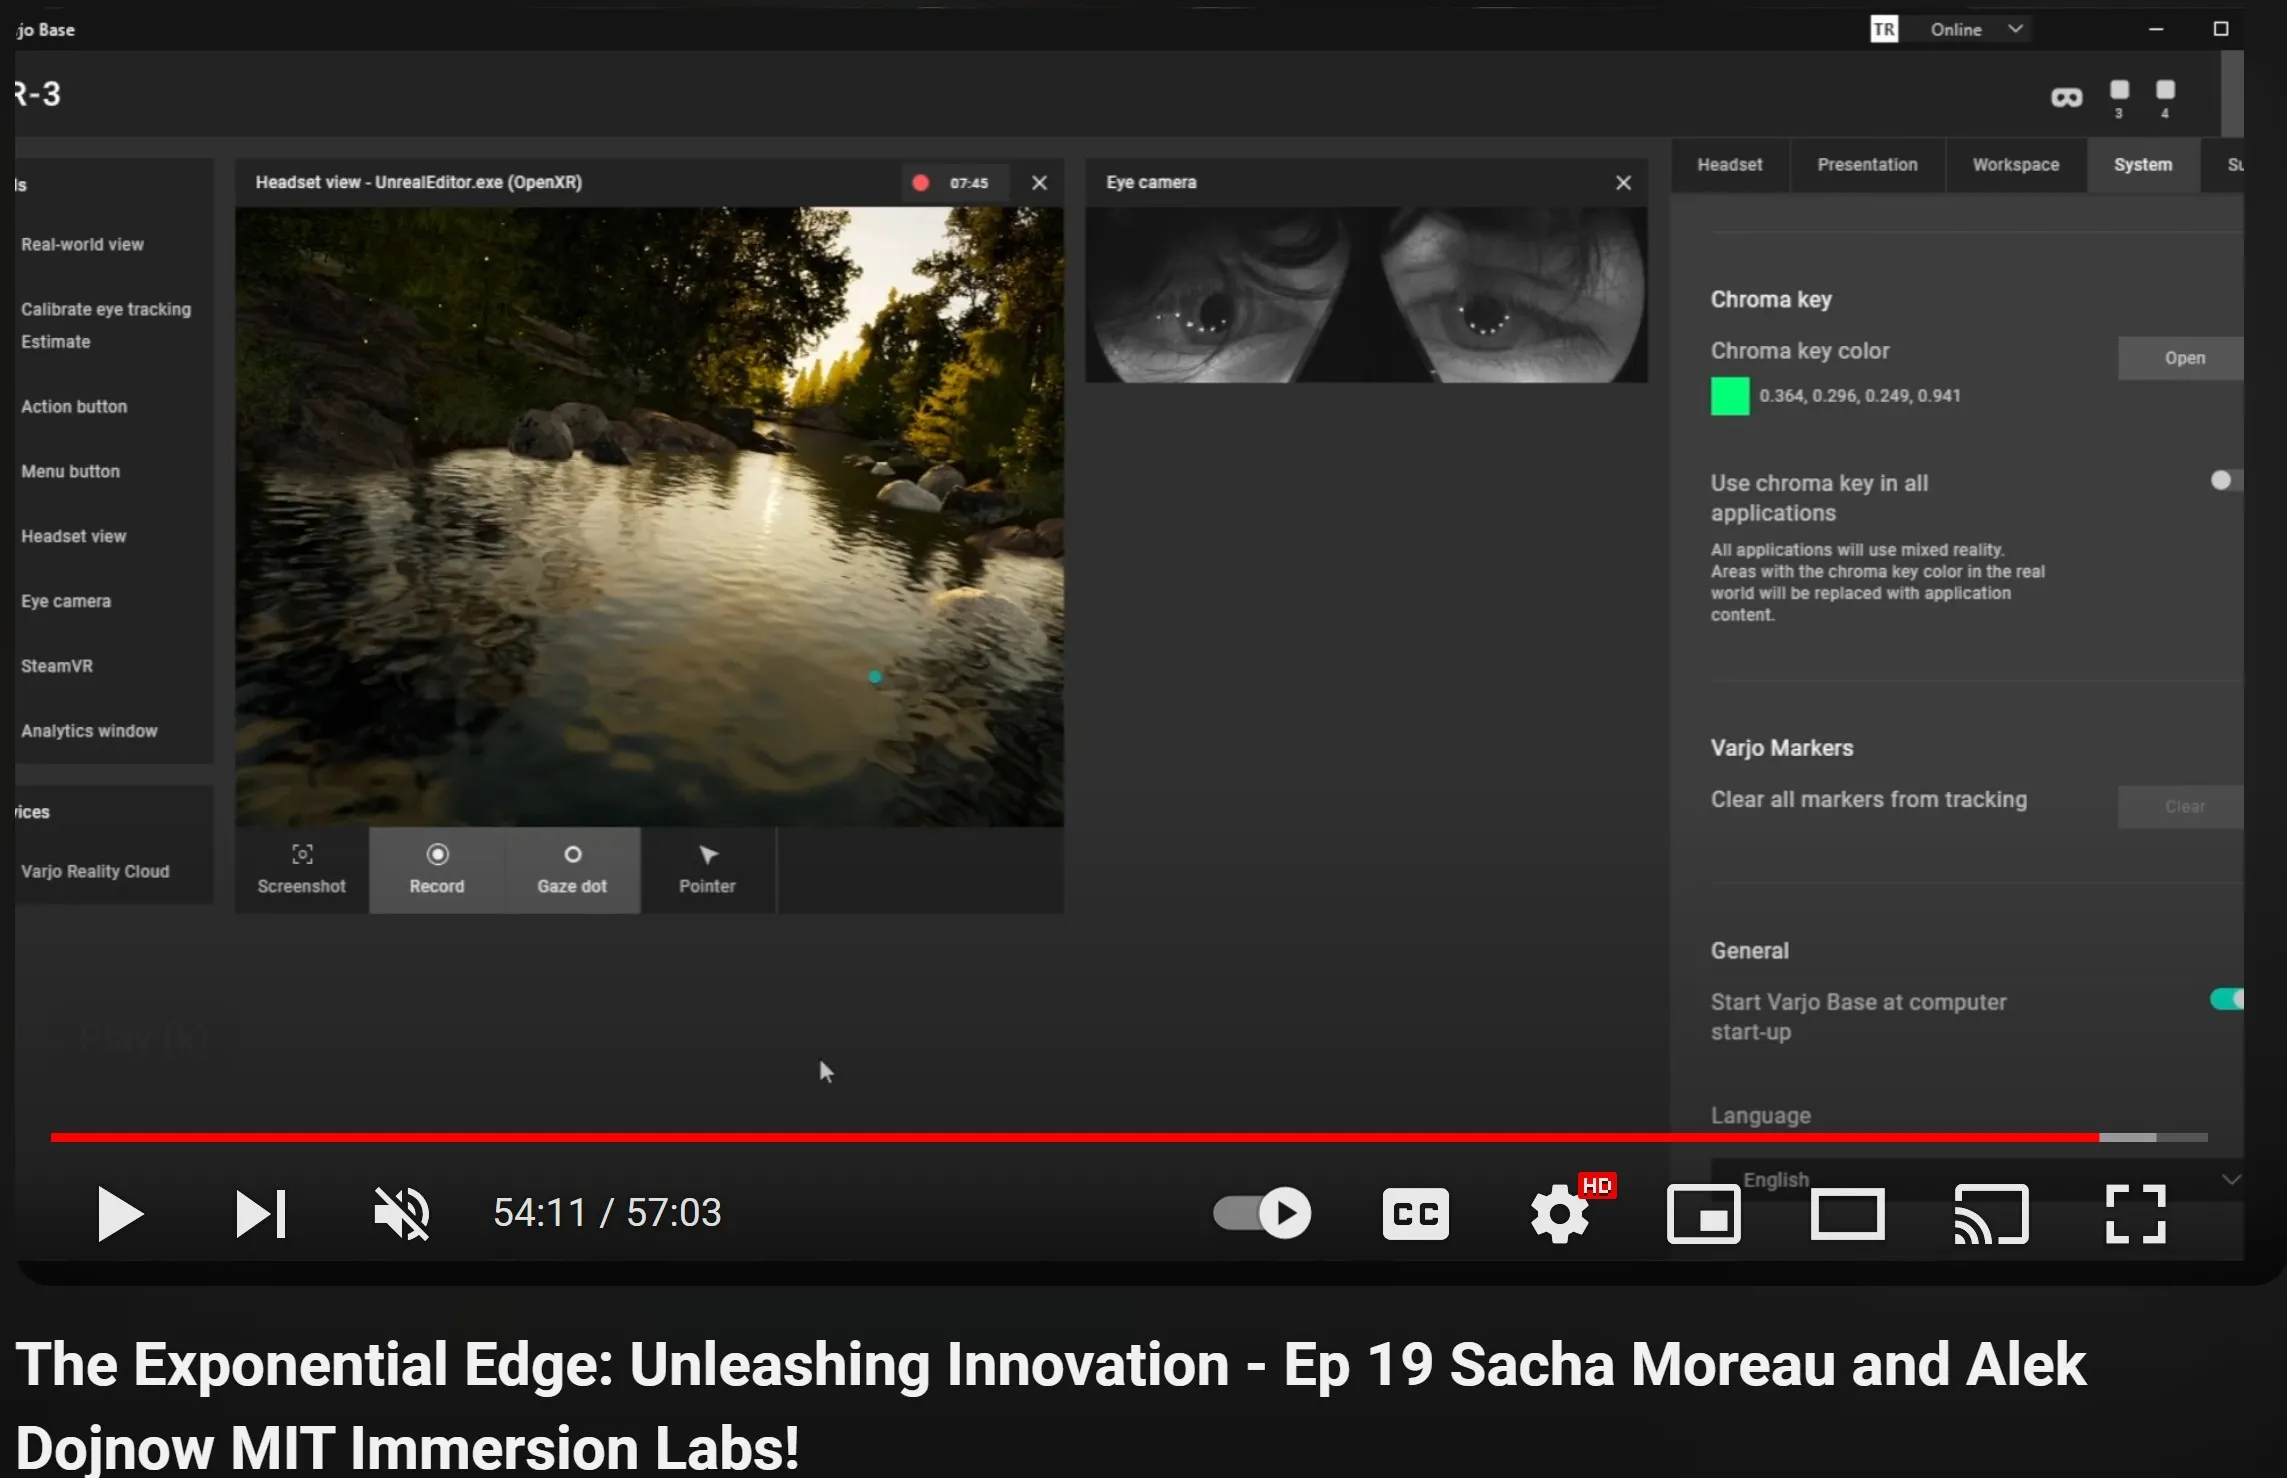Choose Action button in sidebar
Viewport: 2287px width, 1478px height.
[74, 407]
